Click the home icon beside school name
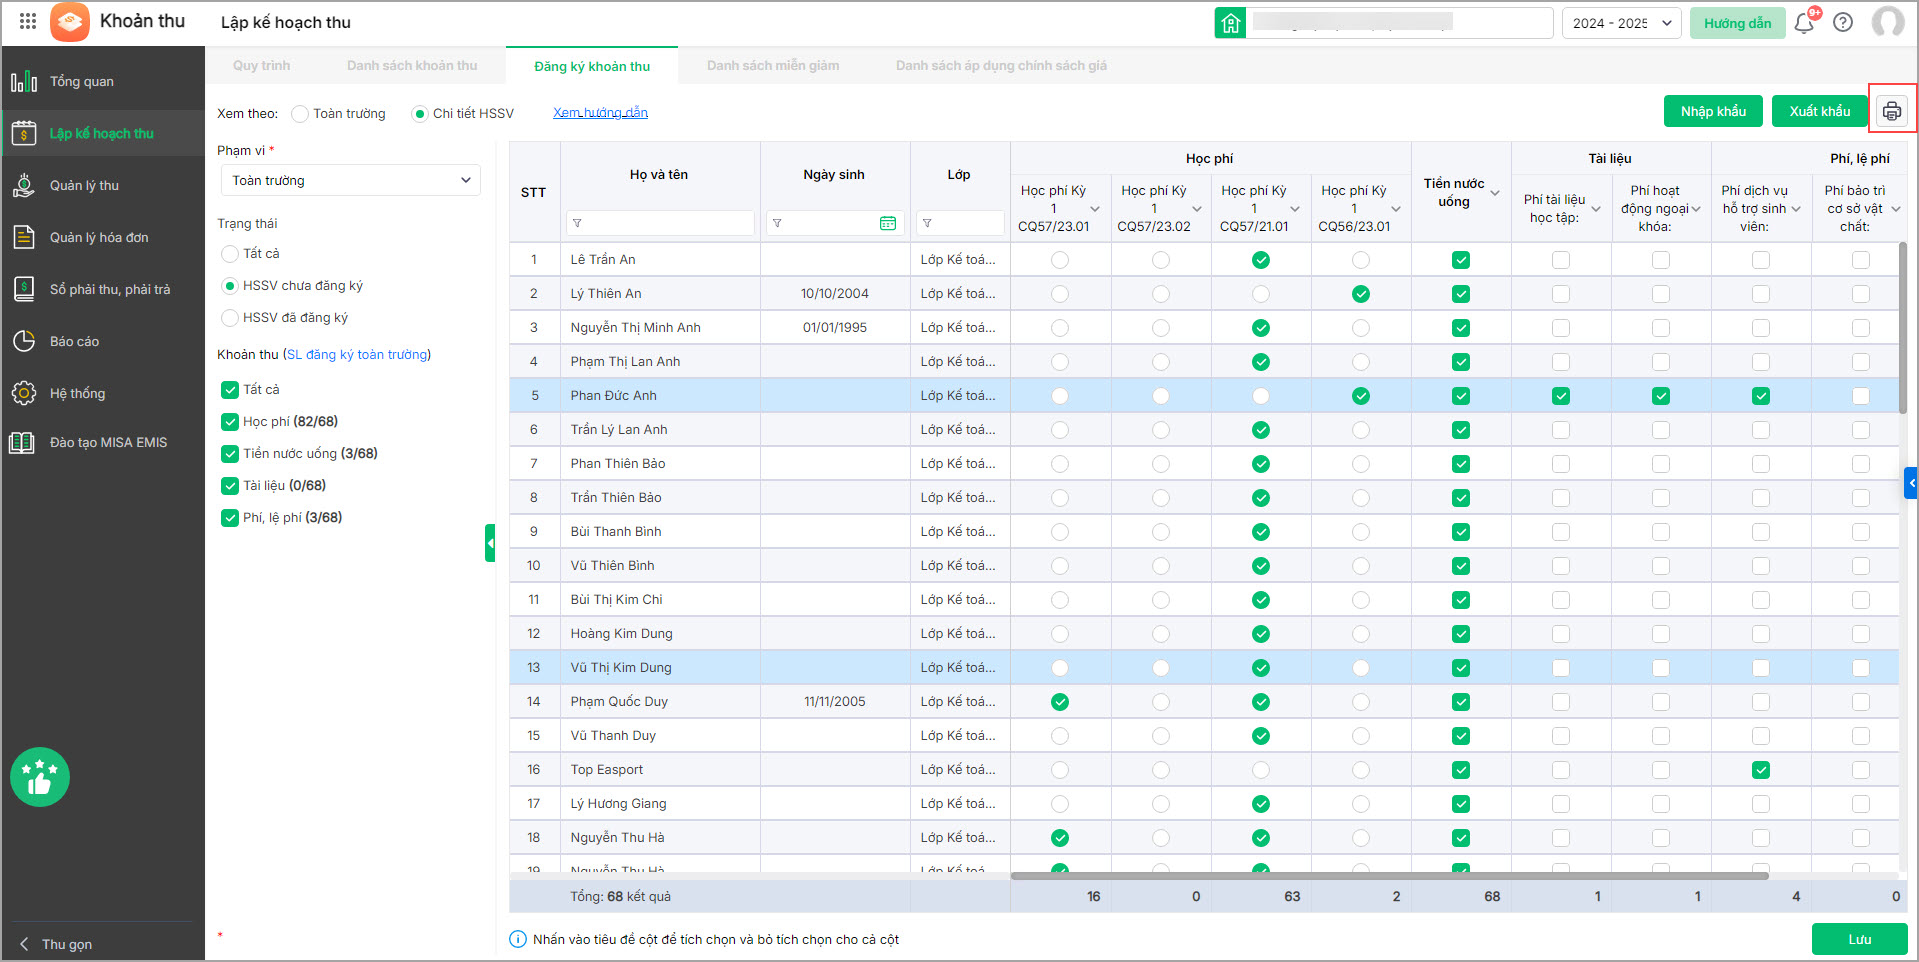1919x962 pixels. tap(1230, 23)
